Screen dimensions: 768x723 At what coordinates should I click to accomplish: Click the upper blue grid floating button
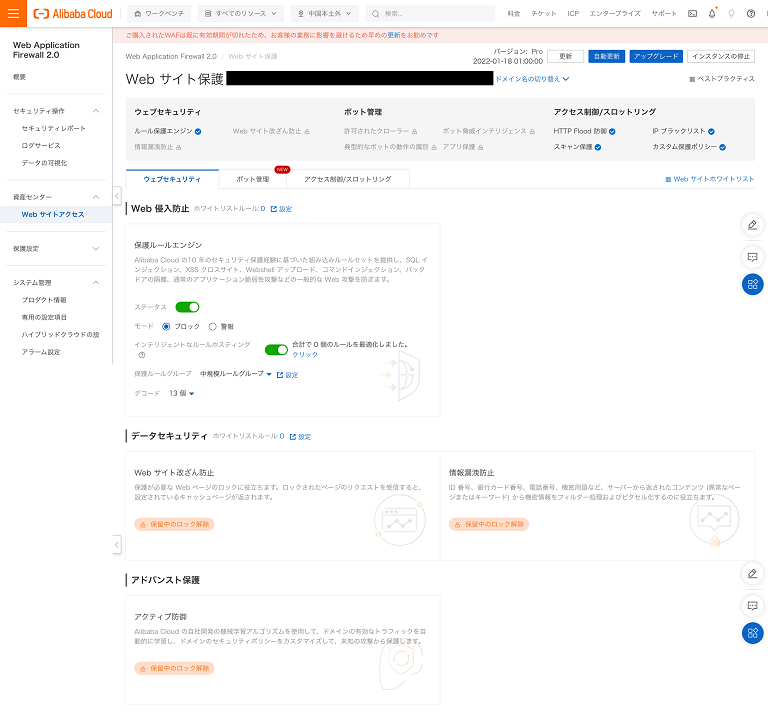click(x=753, y=284)
